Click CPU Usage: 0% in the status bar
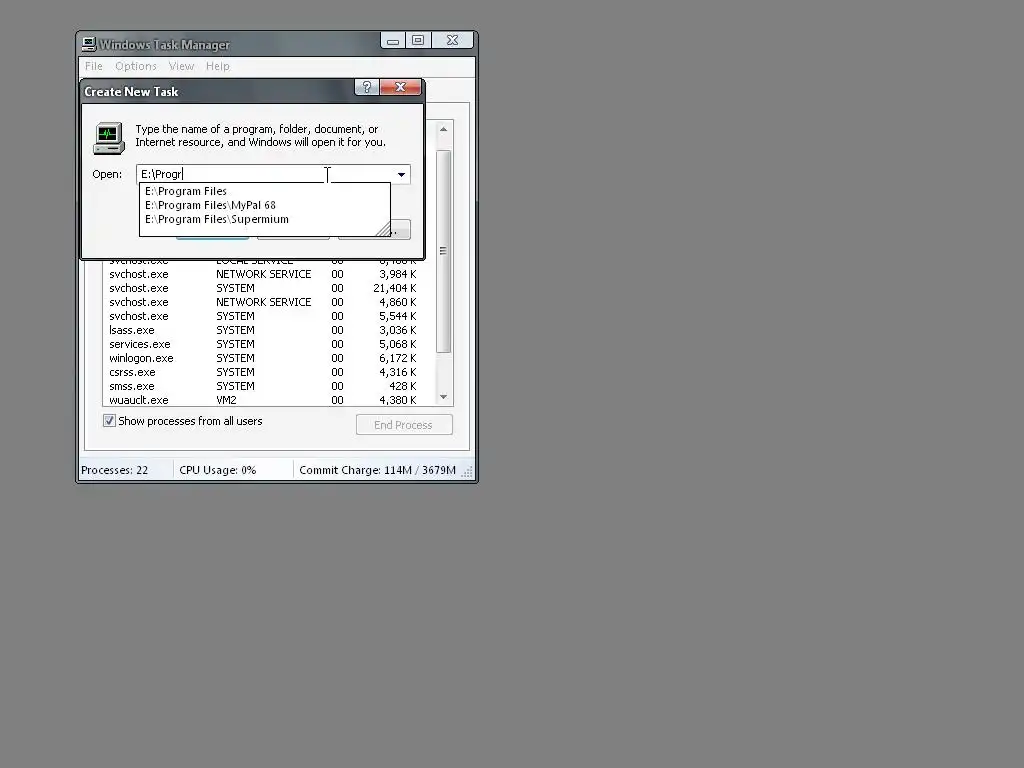 pos(218,470)
